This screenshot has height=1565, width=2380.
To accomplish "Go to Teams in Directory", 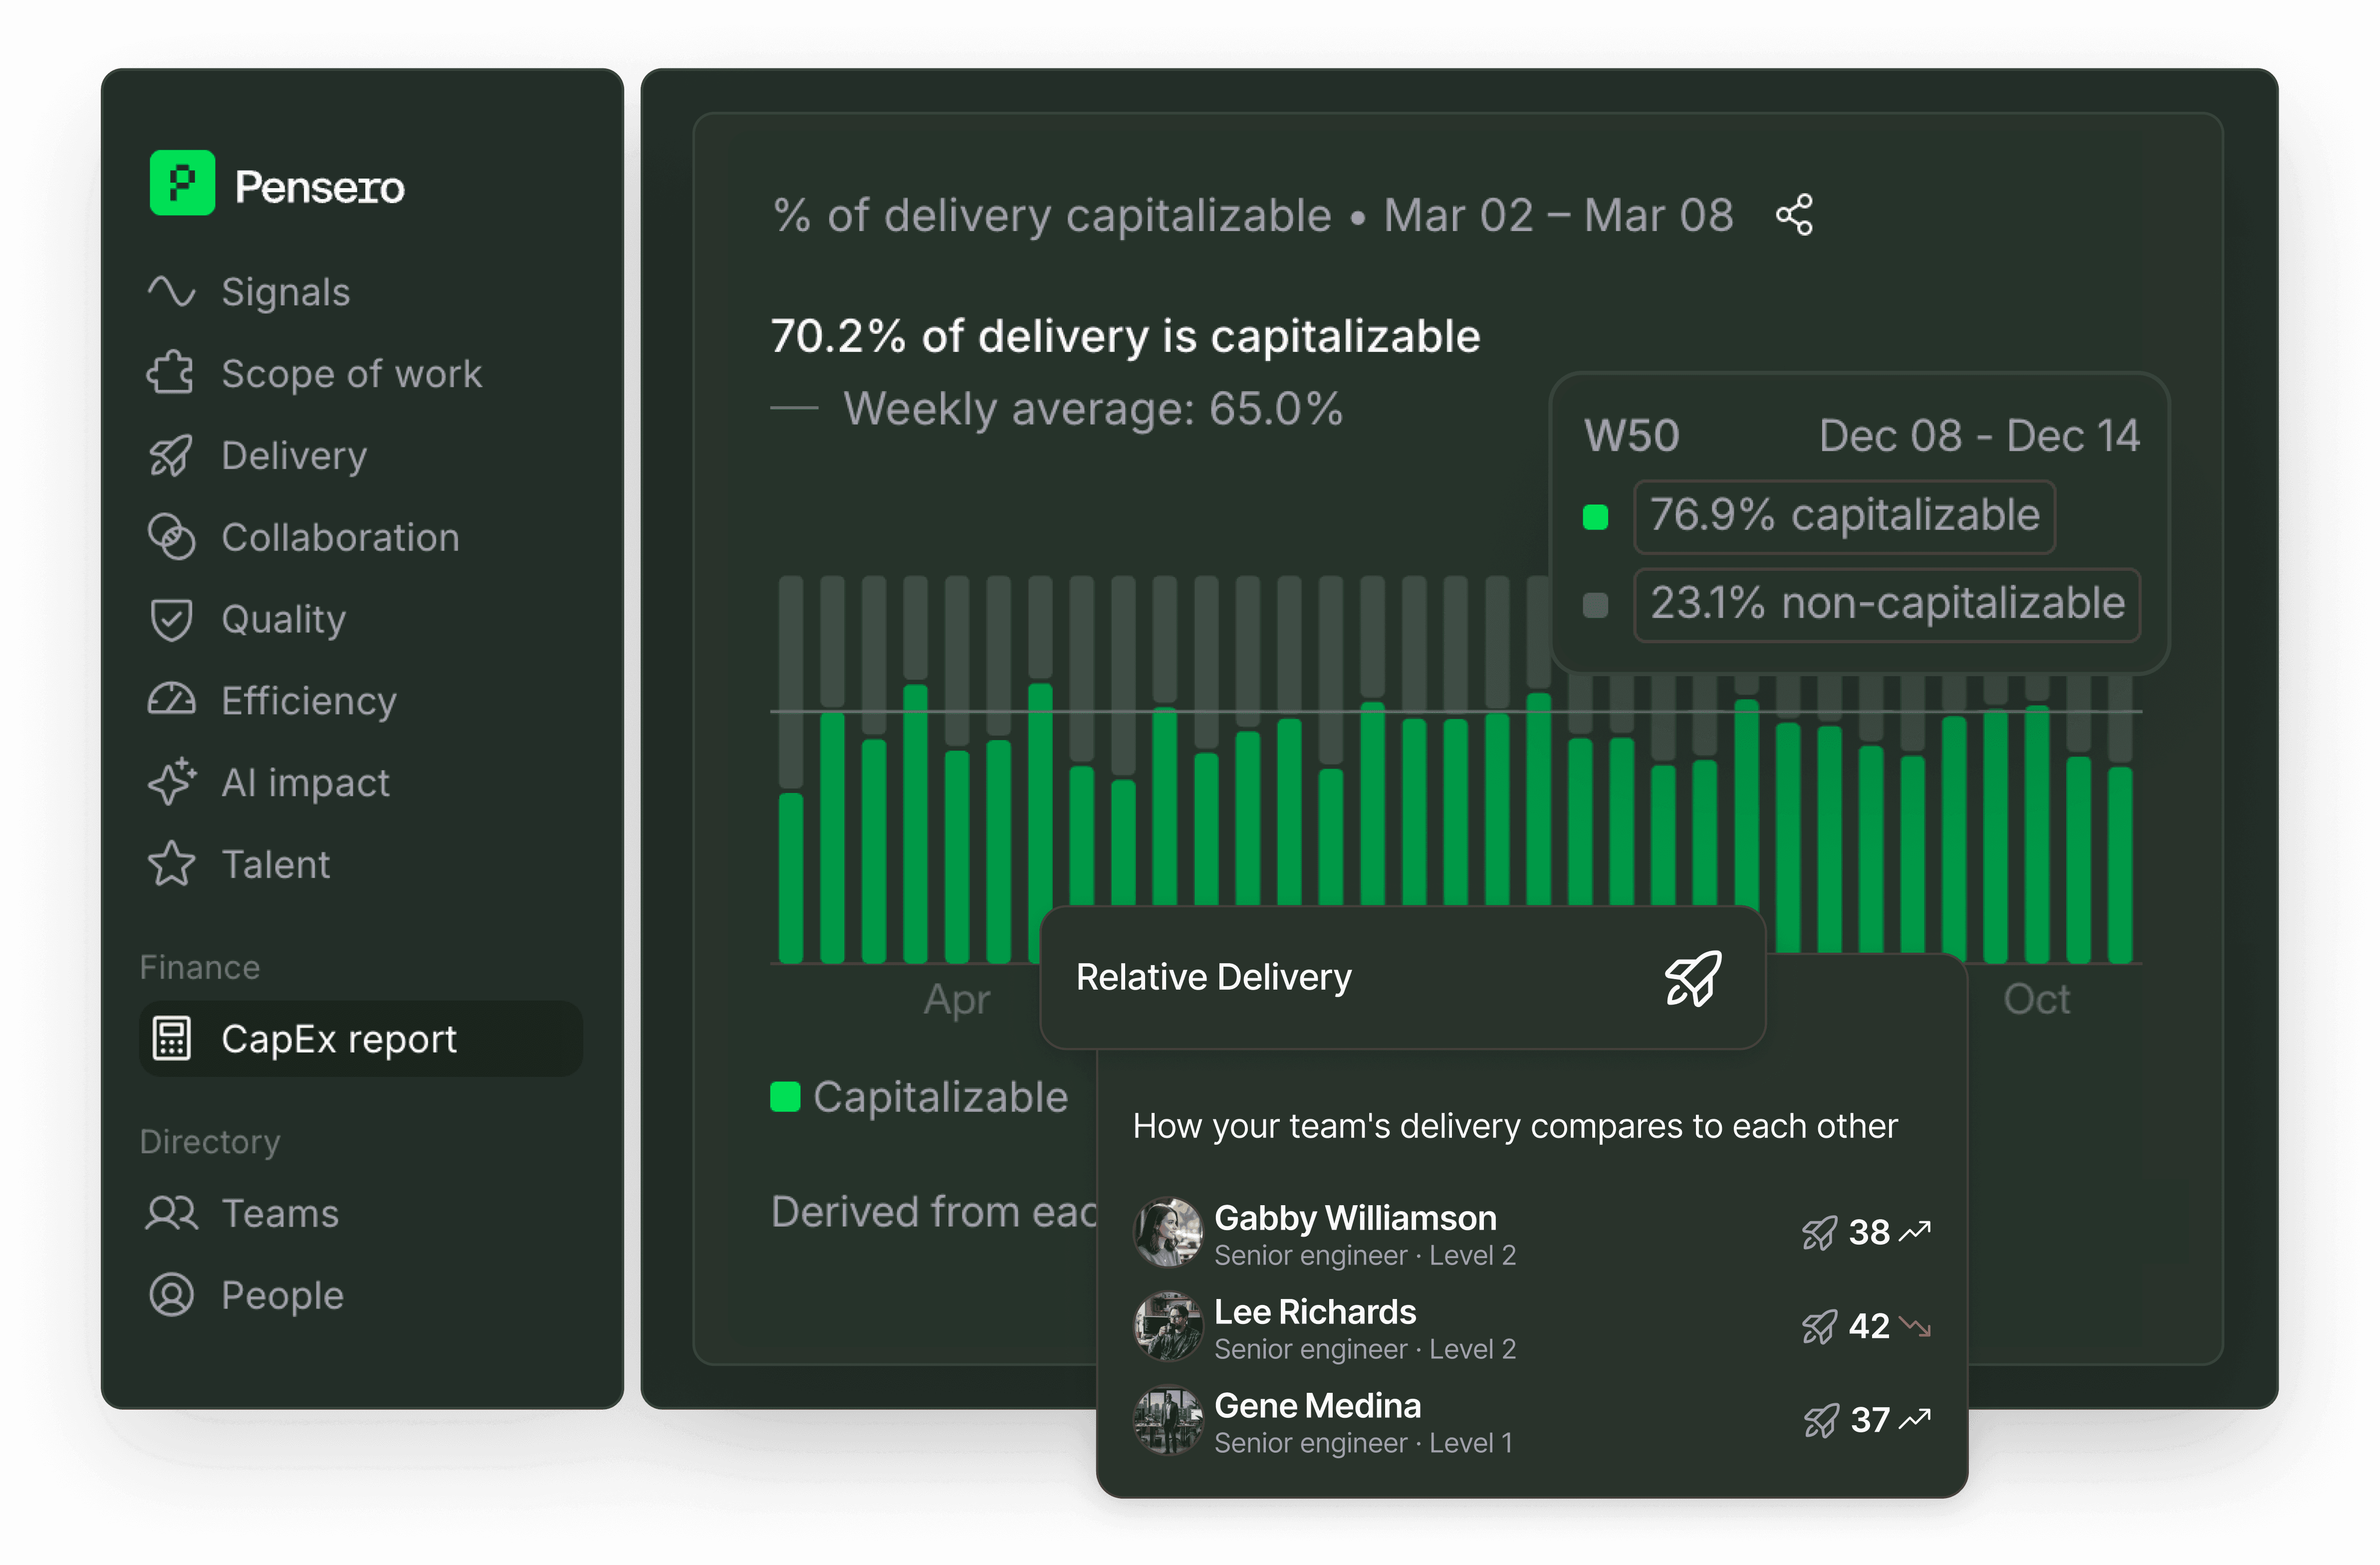I will click(x=279, y=1213).
